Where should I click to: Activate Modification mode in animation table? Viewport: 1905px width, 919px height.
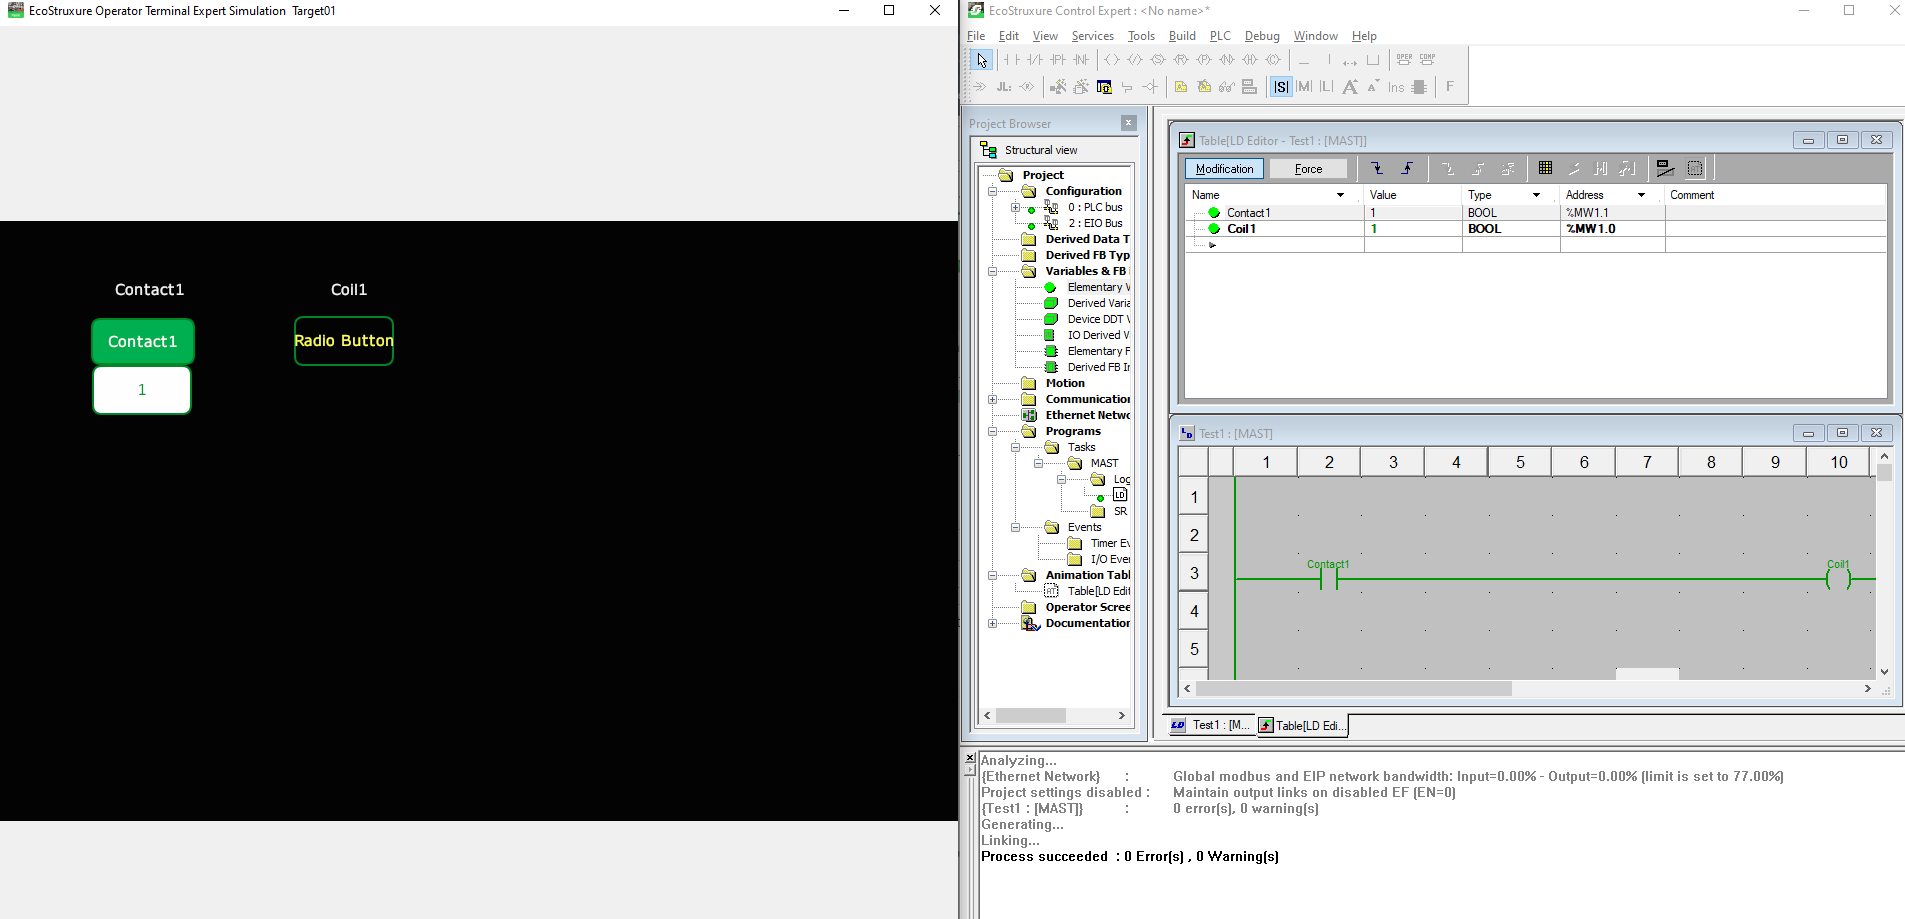(1224, 169)
